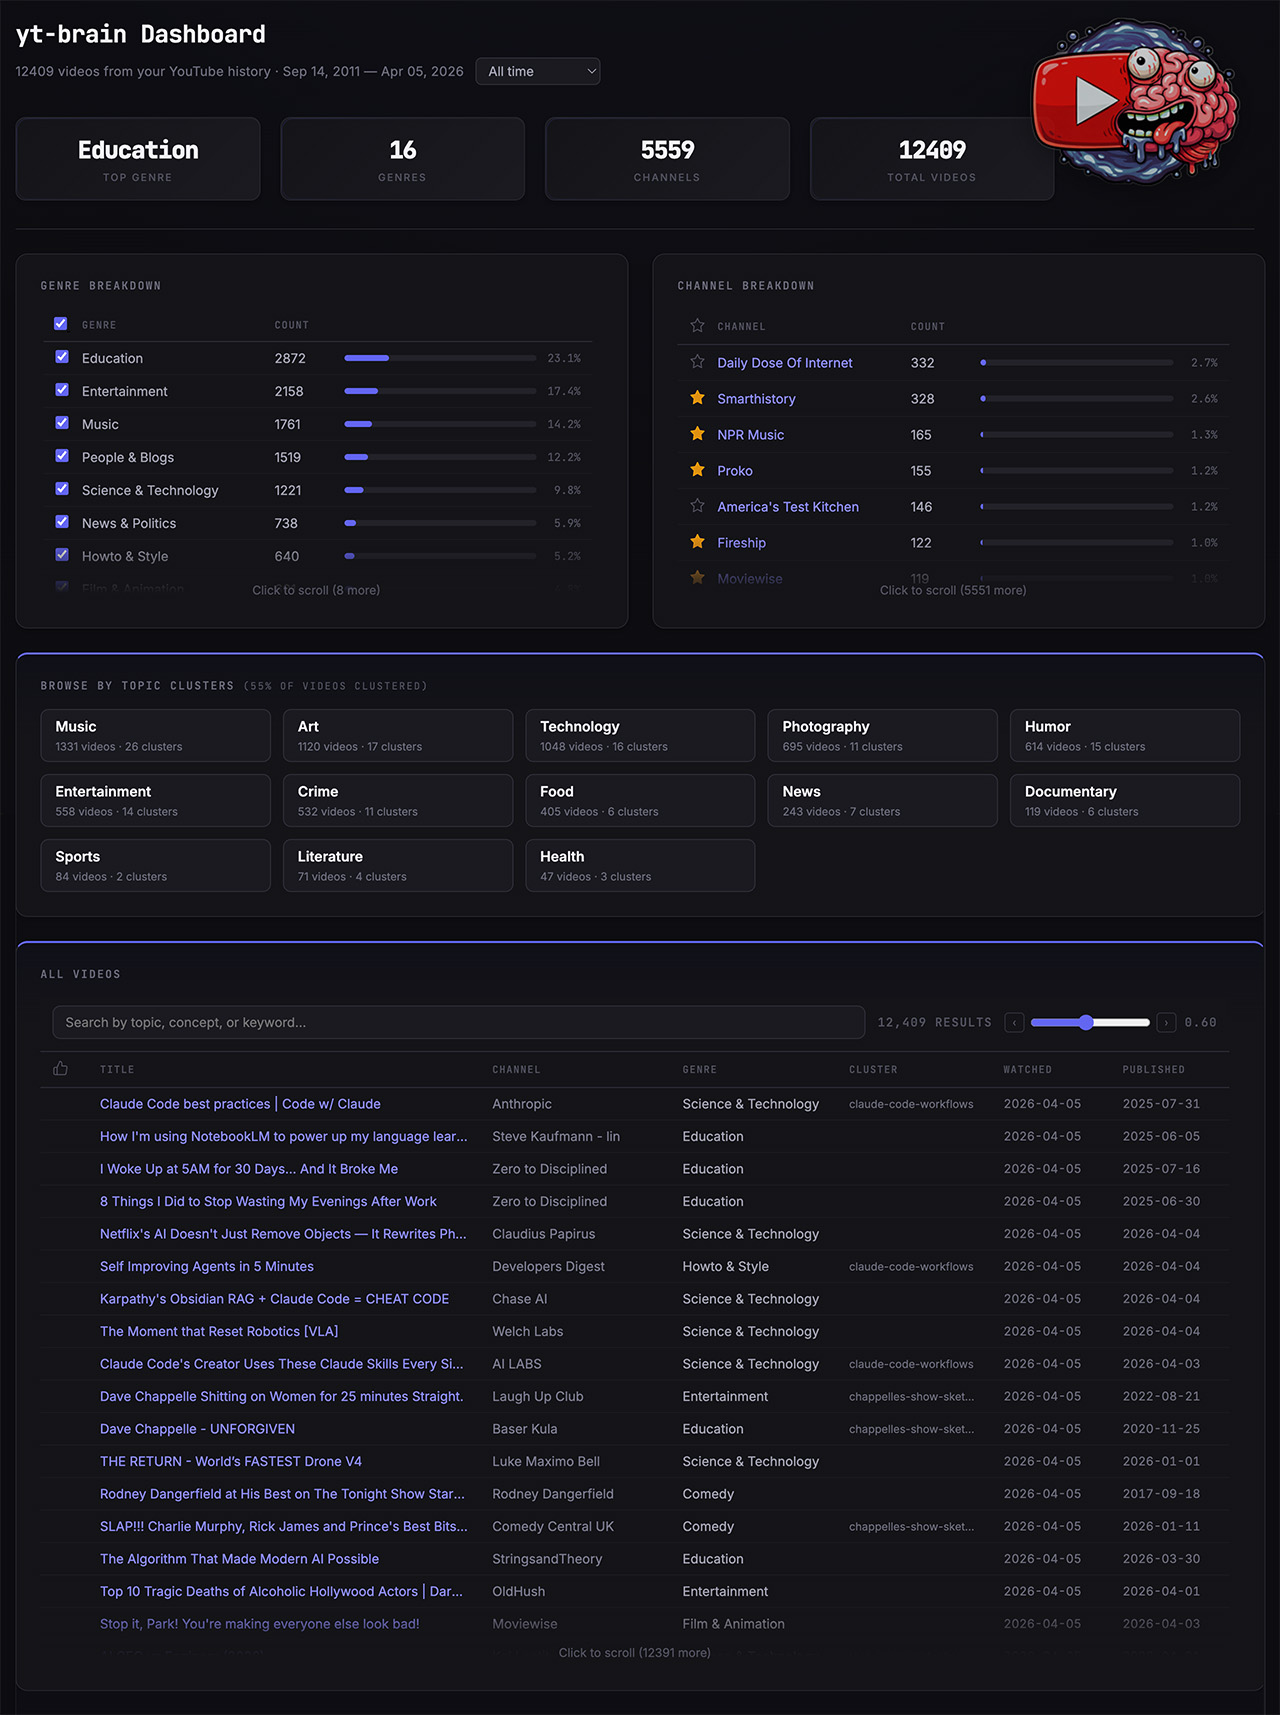Click the 'Welch Labs' channel cell
The image size is (1280, 1715).
point(527,1331)
